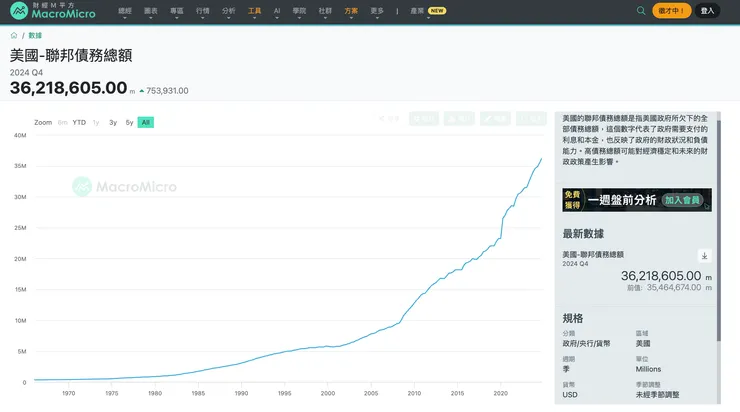The image size is (740, 412).
Task: Click the orange 億才中 button
Action: click(x=672, y=11)
